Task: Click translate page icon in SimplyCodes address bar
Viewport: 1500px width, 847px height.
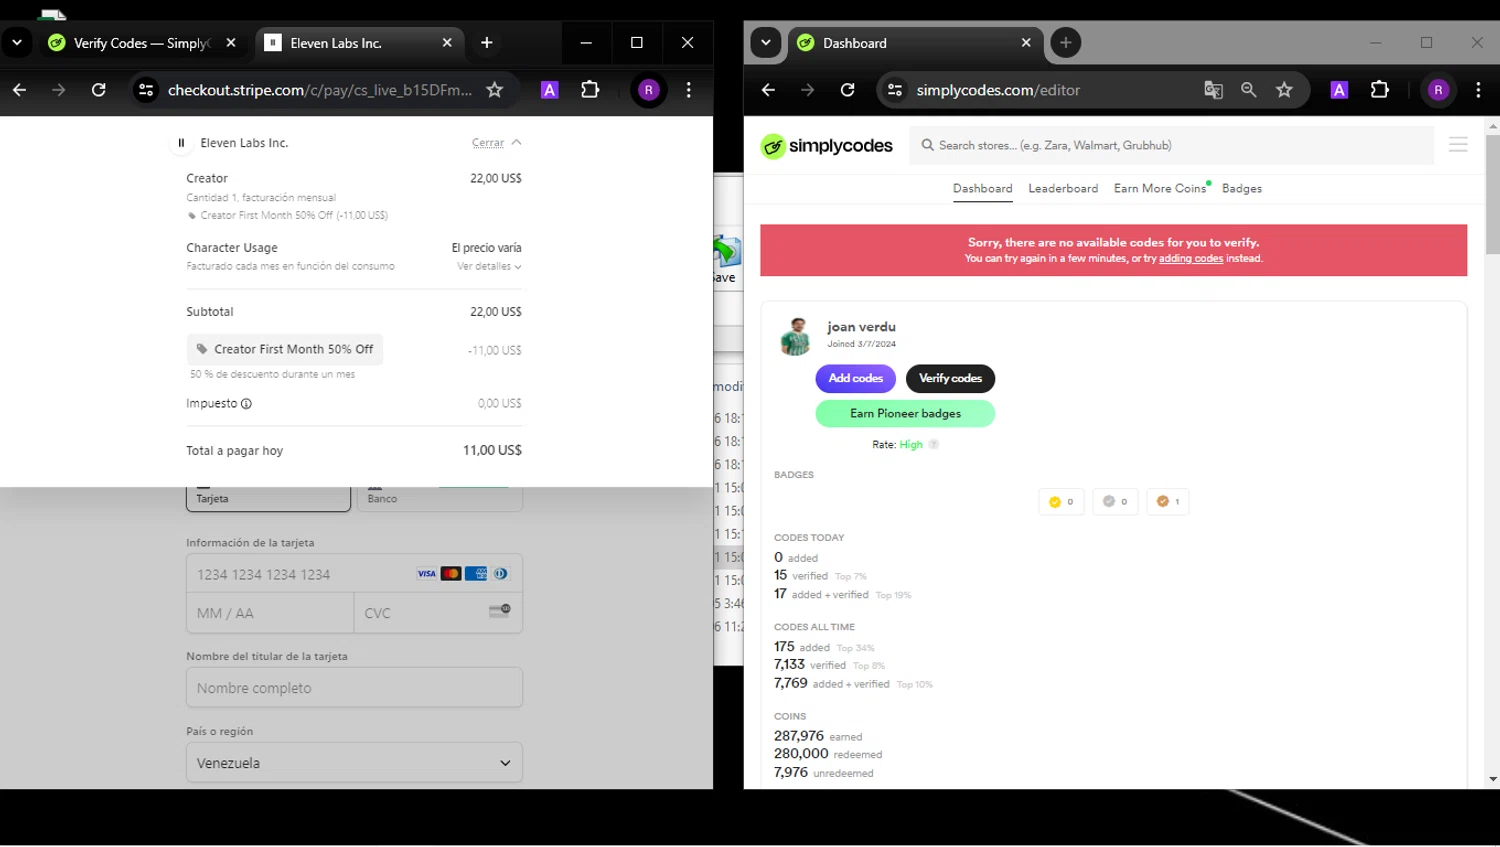Action: [x=1213, y=90]
